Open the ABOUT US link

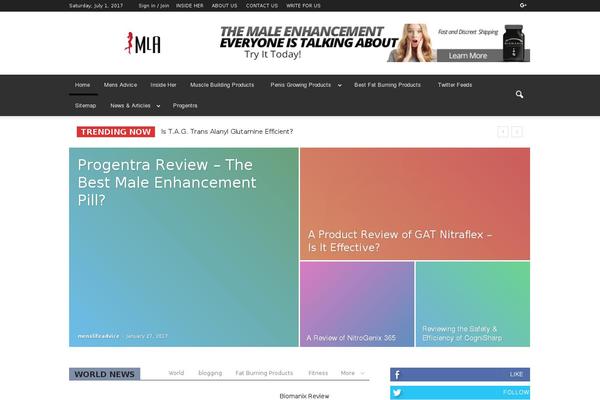click(224, 6)
